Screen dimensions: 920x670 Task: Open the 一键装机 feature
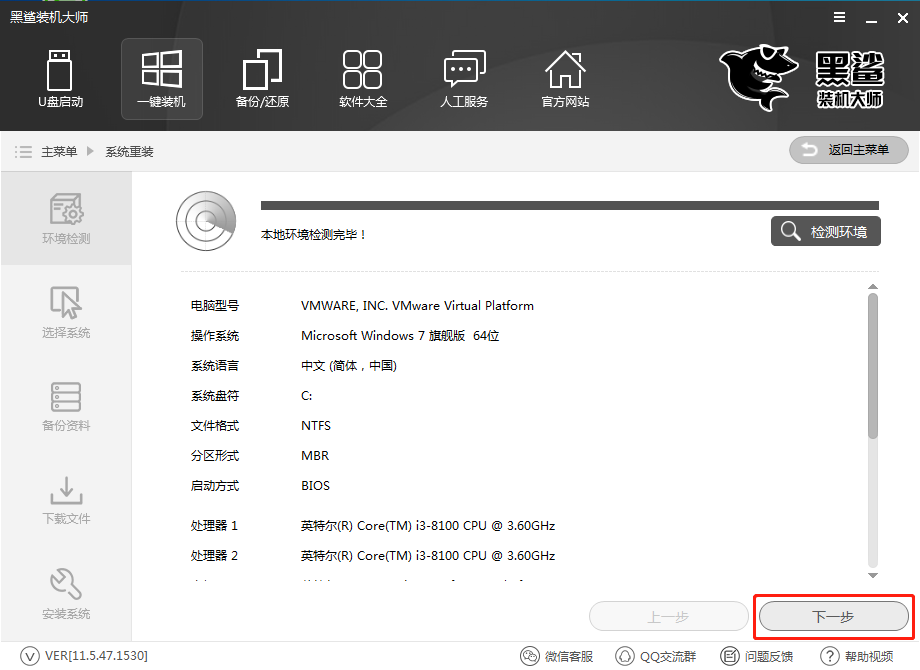pos(161,79)
